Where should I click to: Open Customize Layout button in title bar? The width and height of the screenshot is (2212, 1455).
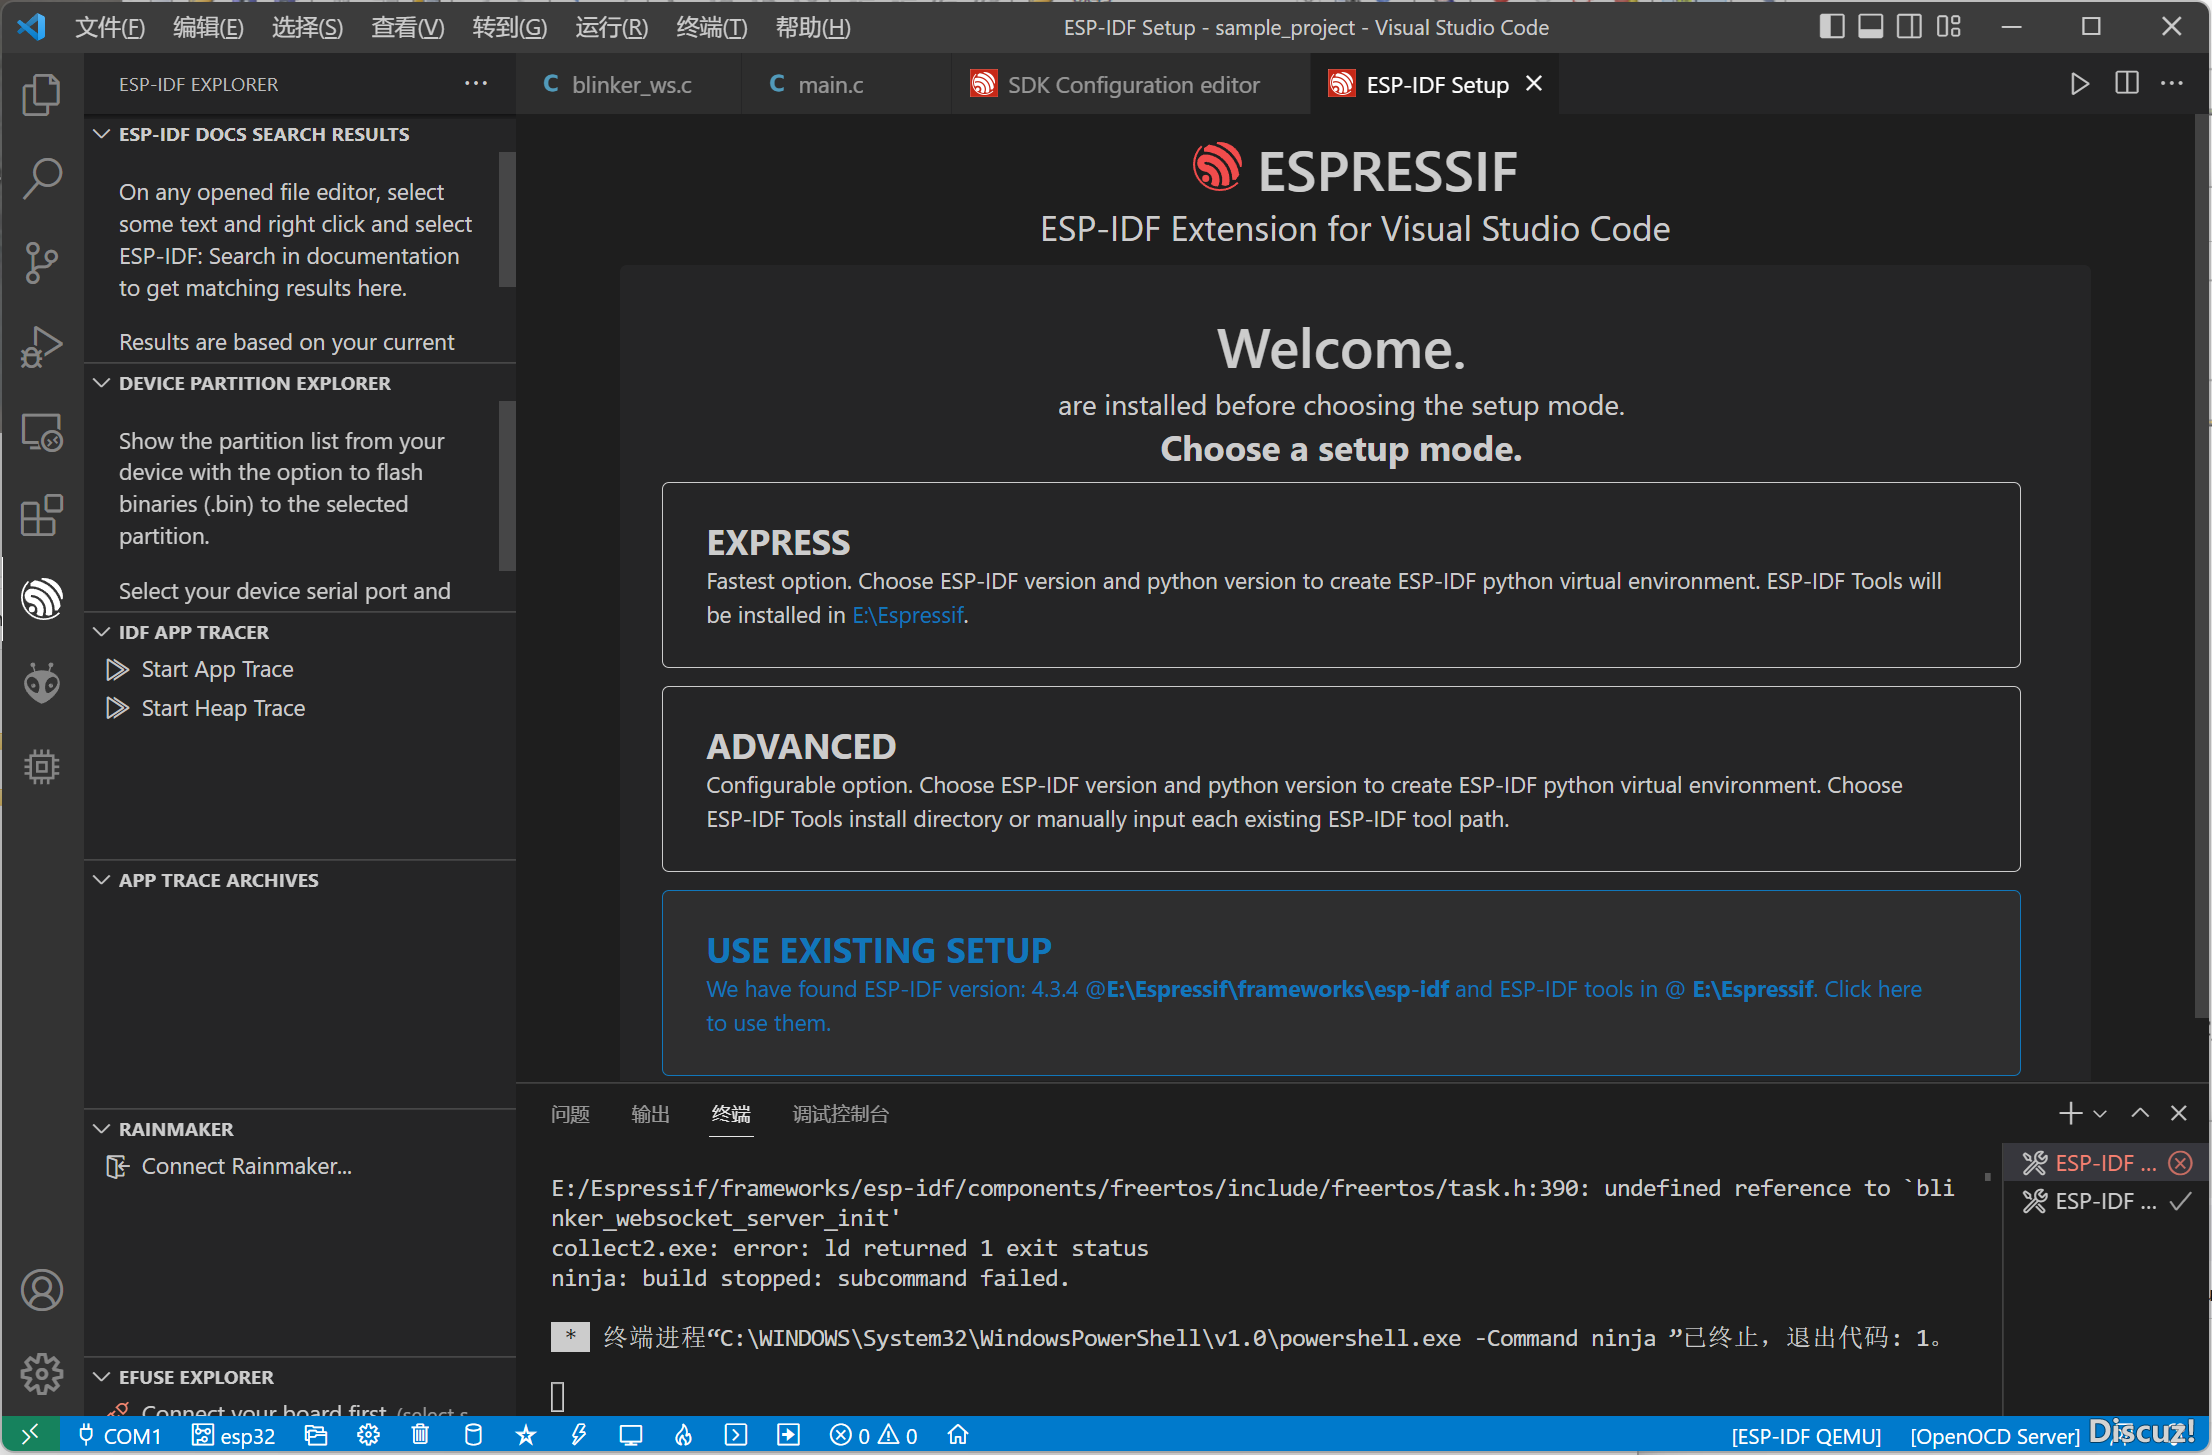pos(1949,27)
